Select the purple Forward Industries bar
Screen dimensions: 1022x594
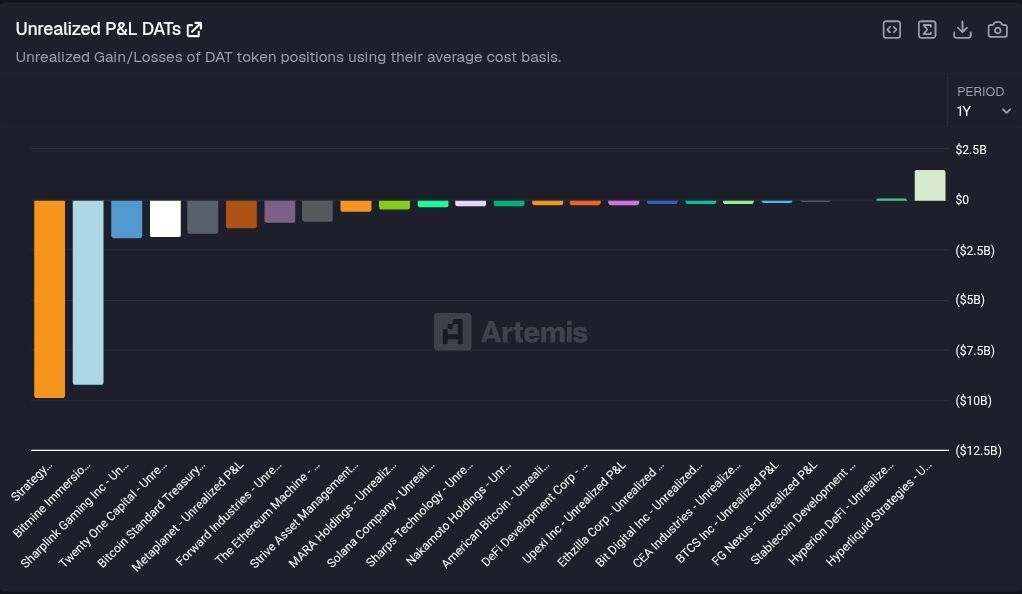pos(280,211)
